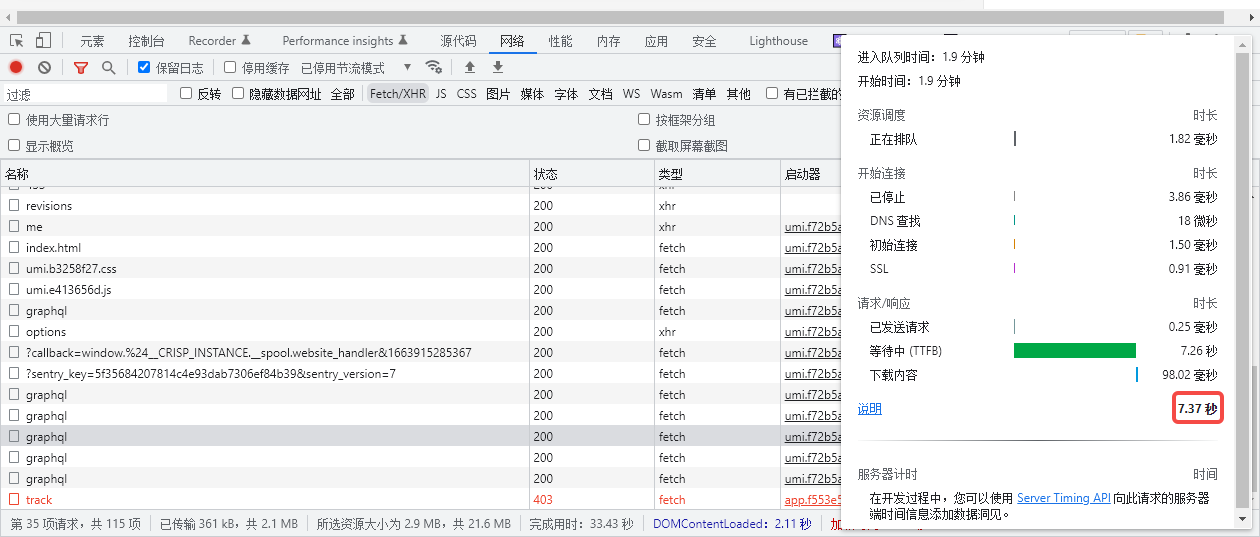
Task: Open the Lighthouse tab
Action: tap(778, 41)
